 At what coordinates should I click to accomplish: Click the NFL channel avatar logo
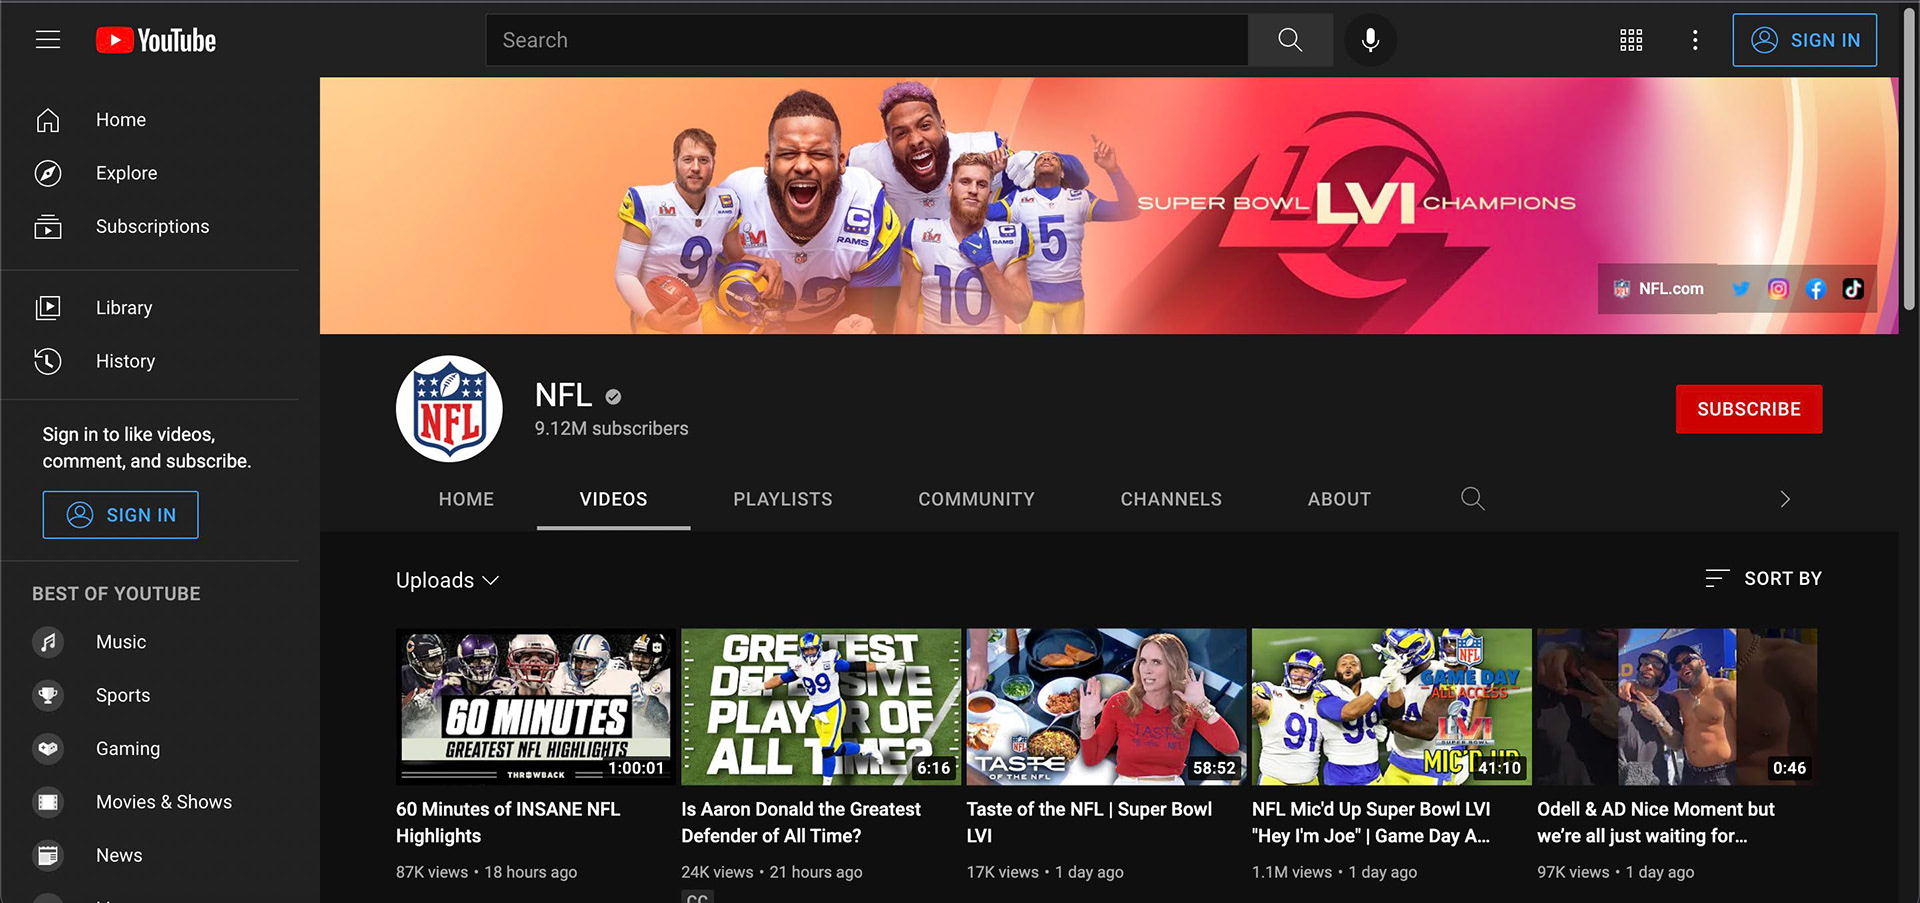pyautogui.click(x=449, y=408)
